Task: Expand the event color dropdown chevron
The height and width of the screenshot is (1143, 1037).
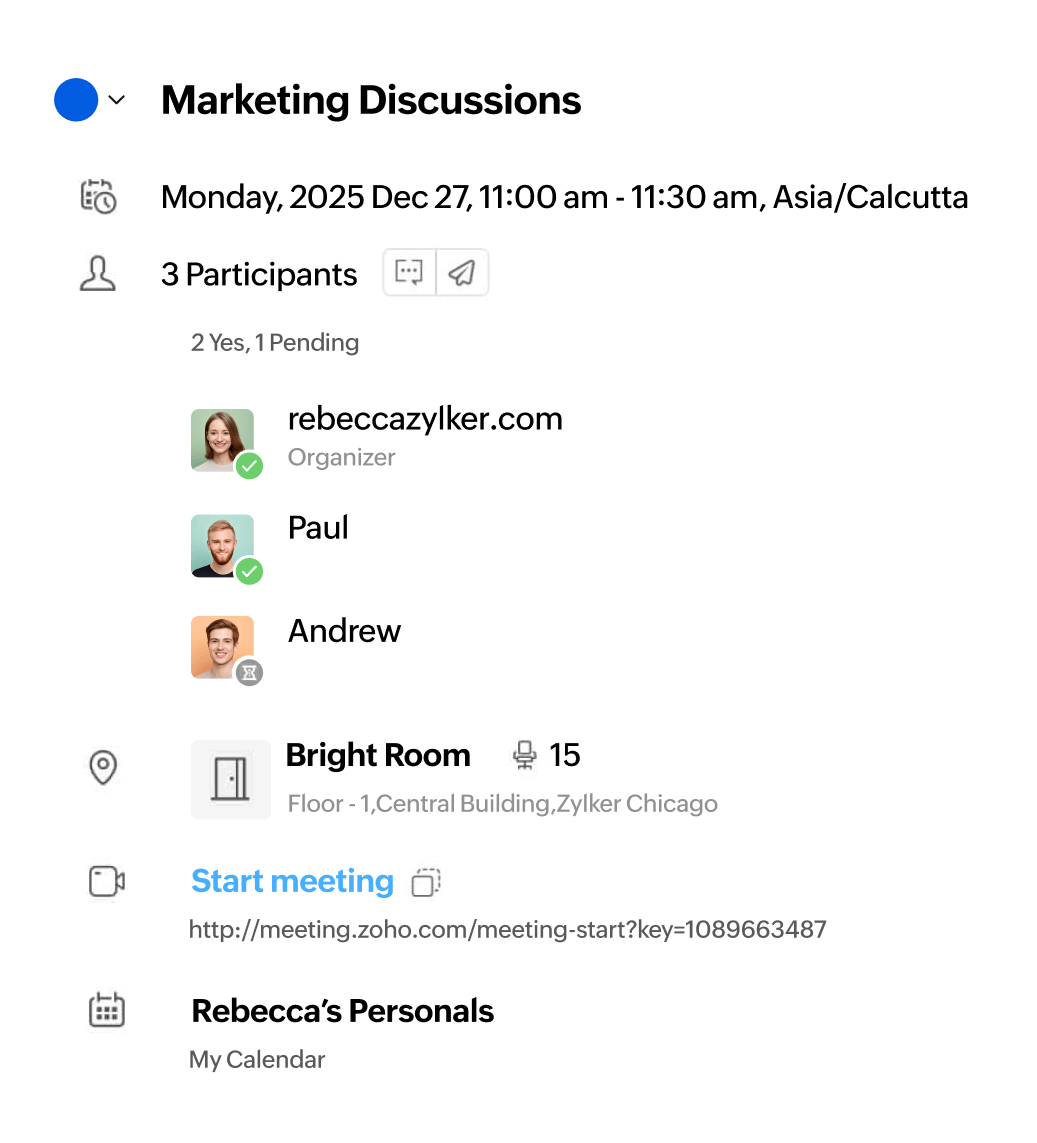Action: pos(117,100)
